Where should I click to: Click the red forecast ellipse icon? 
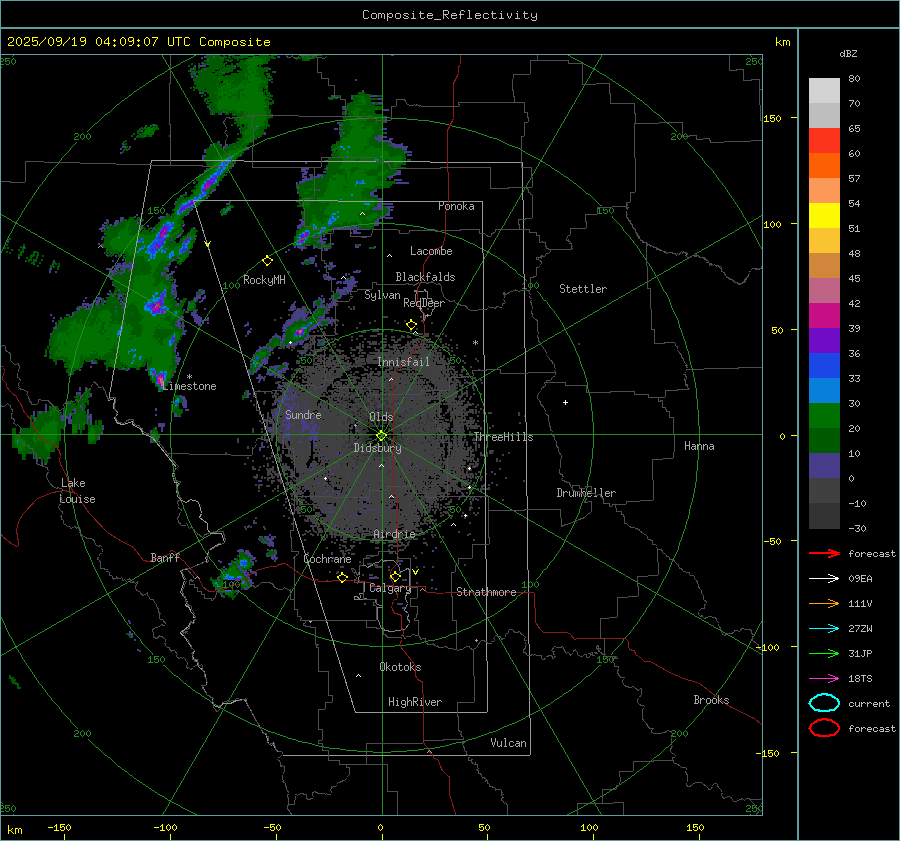(824, 728)
